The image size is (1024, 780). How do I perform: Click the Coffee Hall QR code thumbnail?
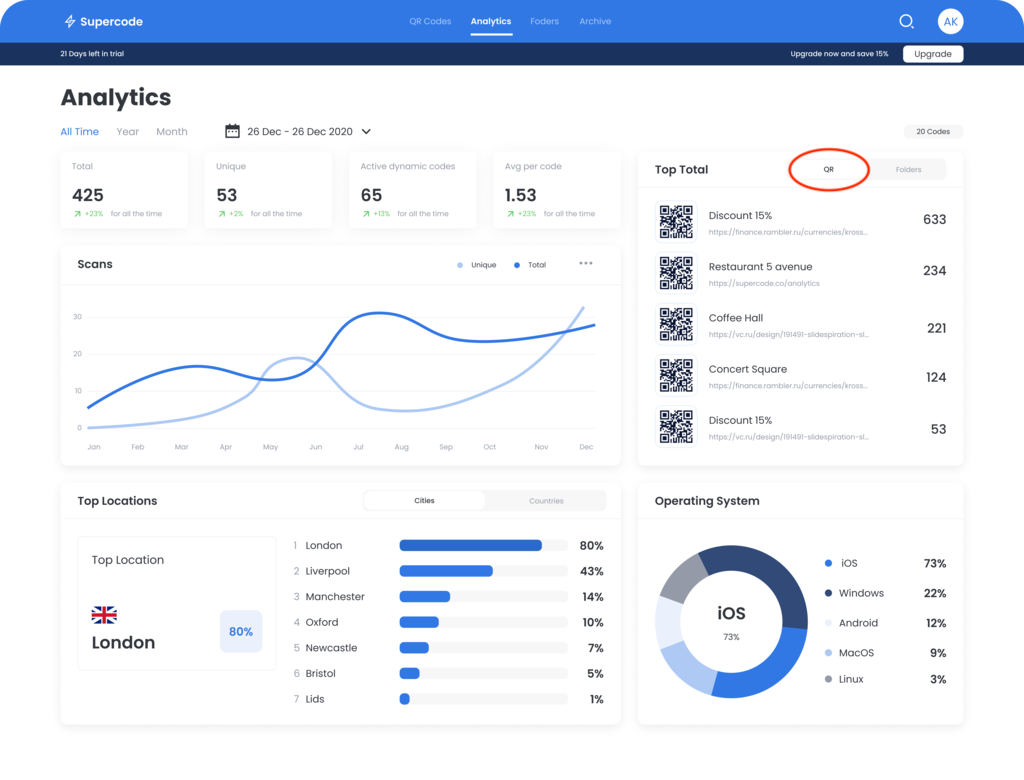pos(675,323)
